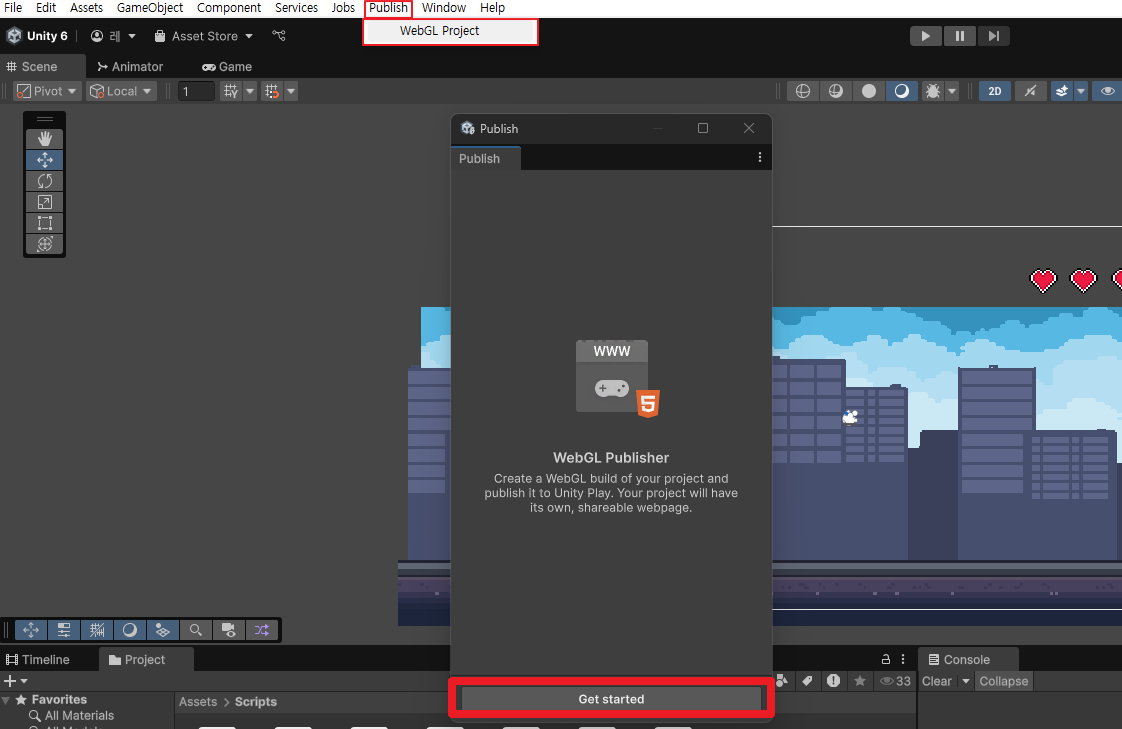
Task: Start Play mode
Action: coord(925,36)
